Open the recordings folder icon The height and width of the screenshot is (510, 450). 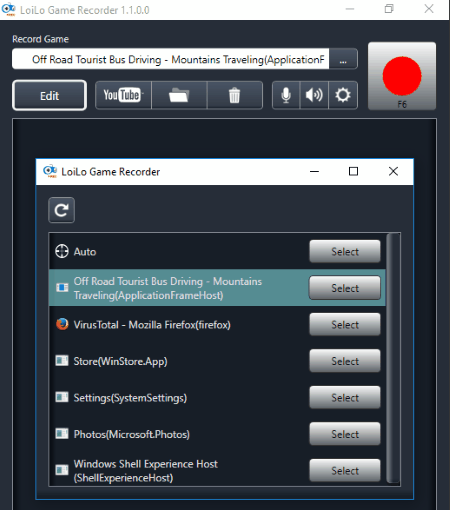coord(179,95)
